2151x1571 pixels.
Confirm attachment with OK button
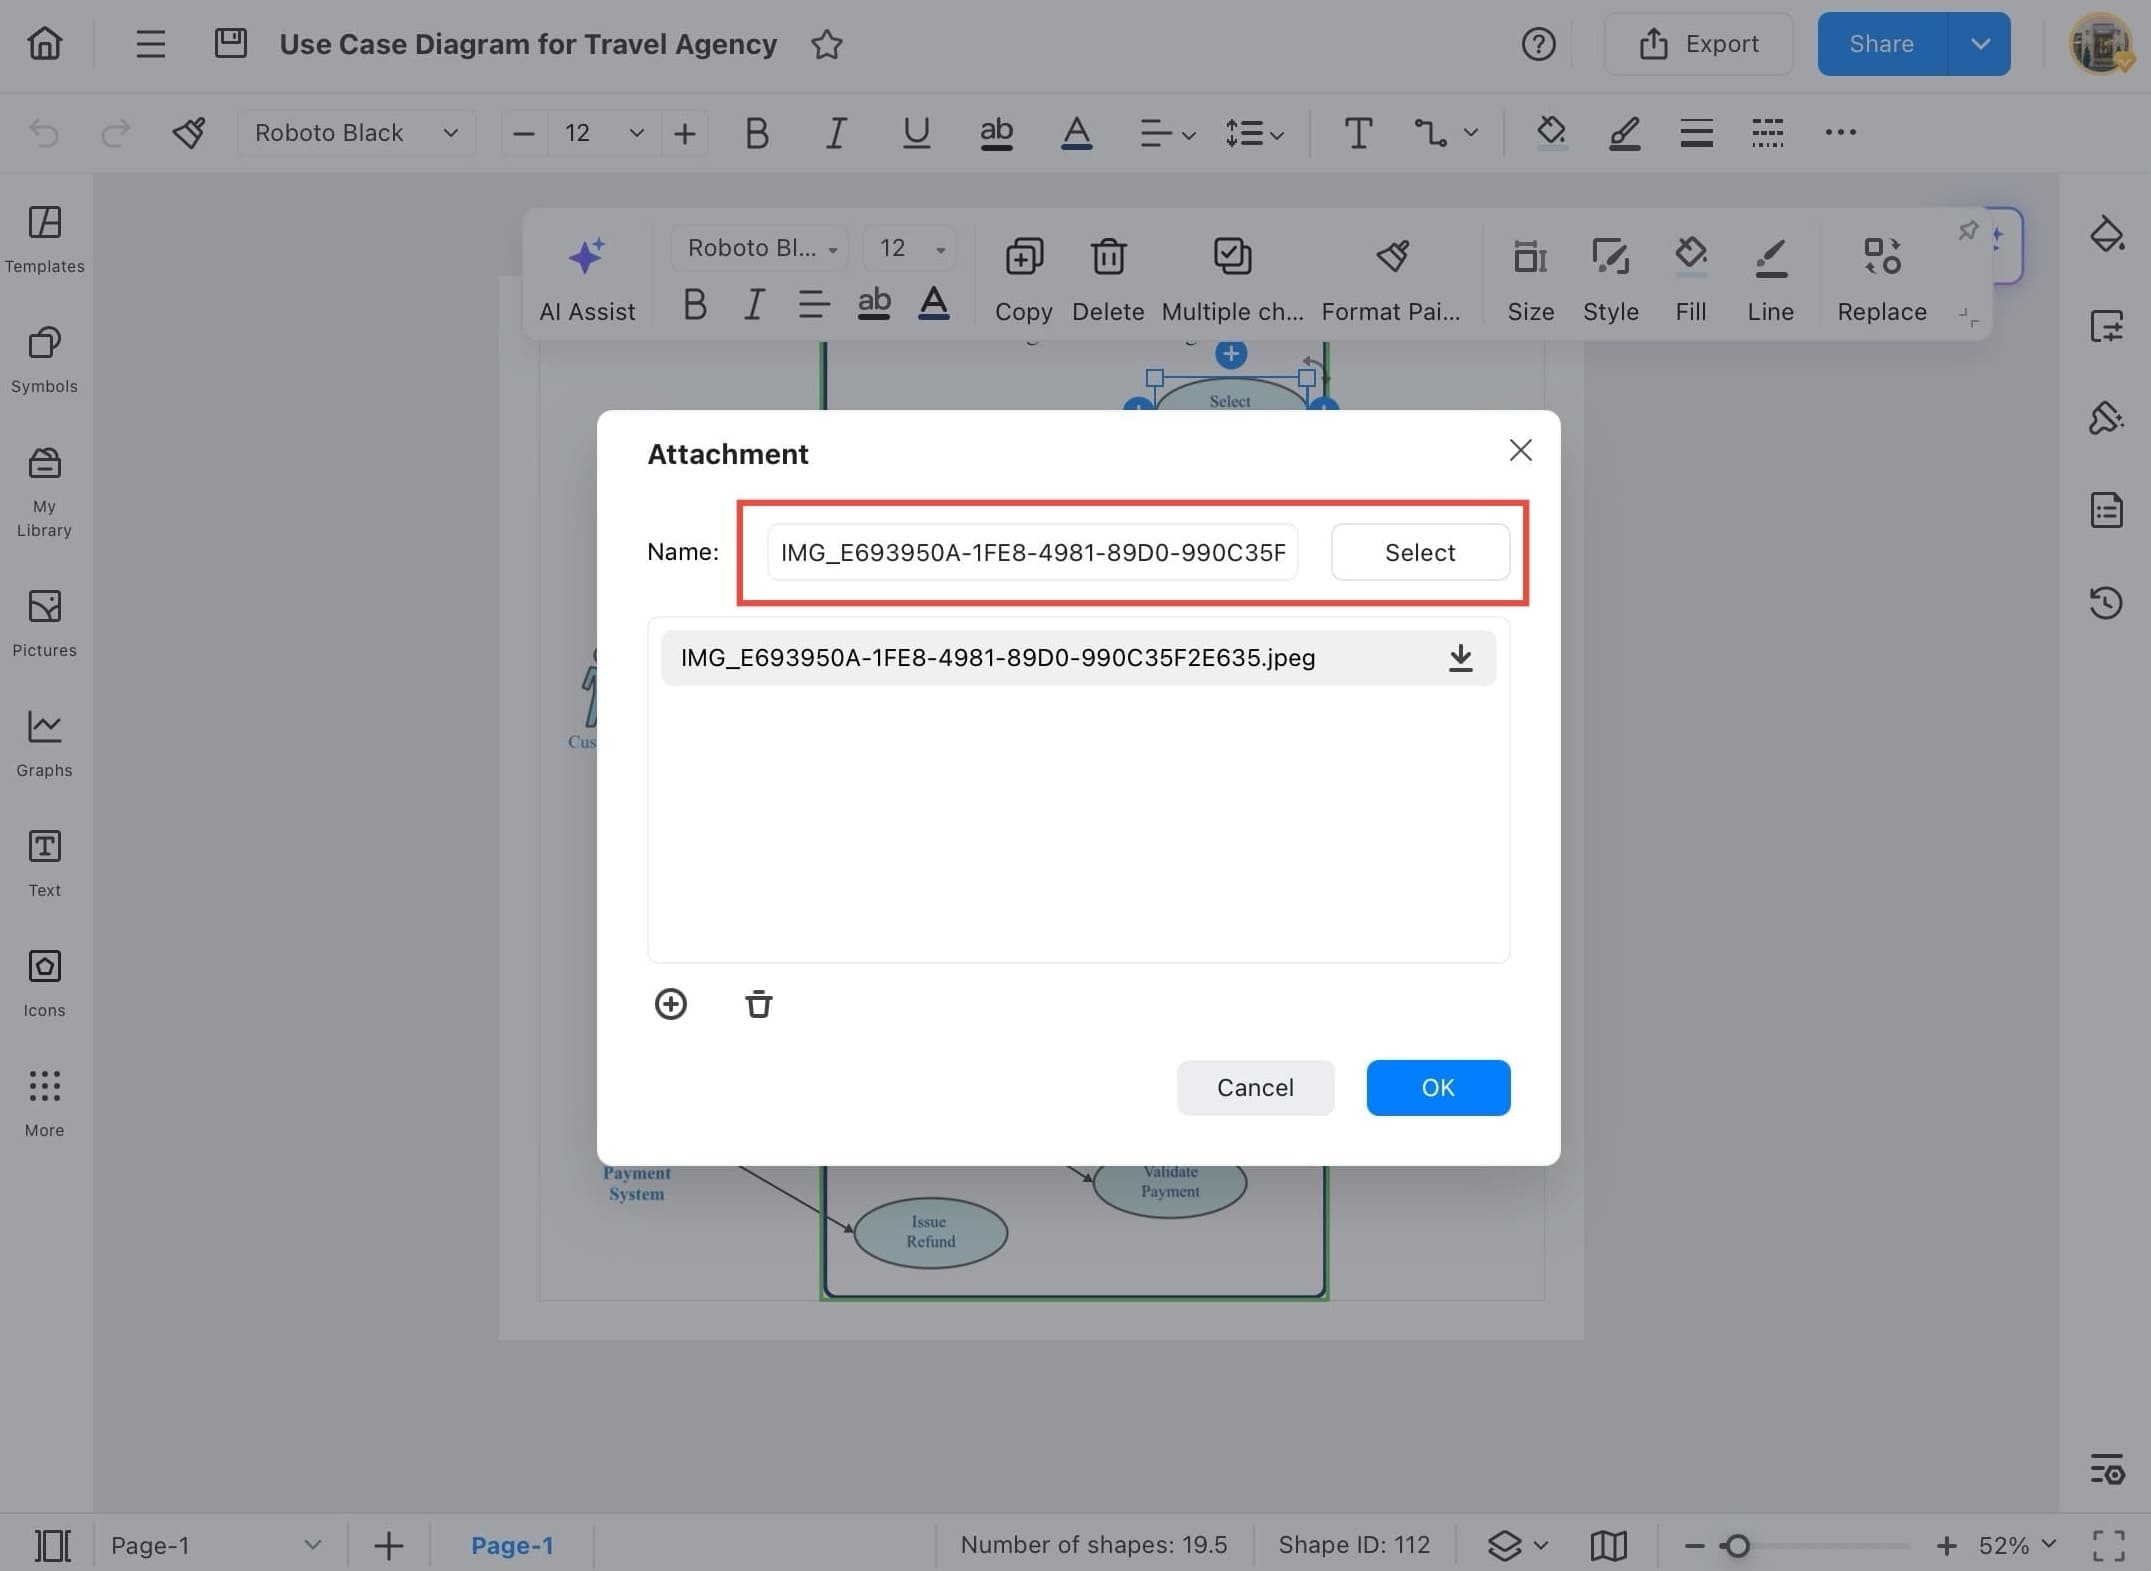point(1438,1087)
